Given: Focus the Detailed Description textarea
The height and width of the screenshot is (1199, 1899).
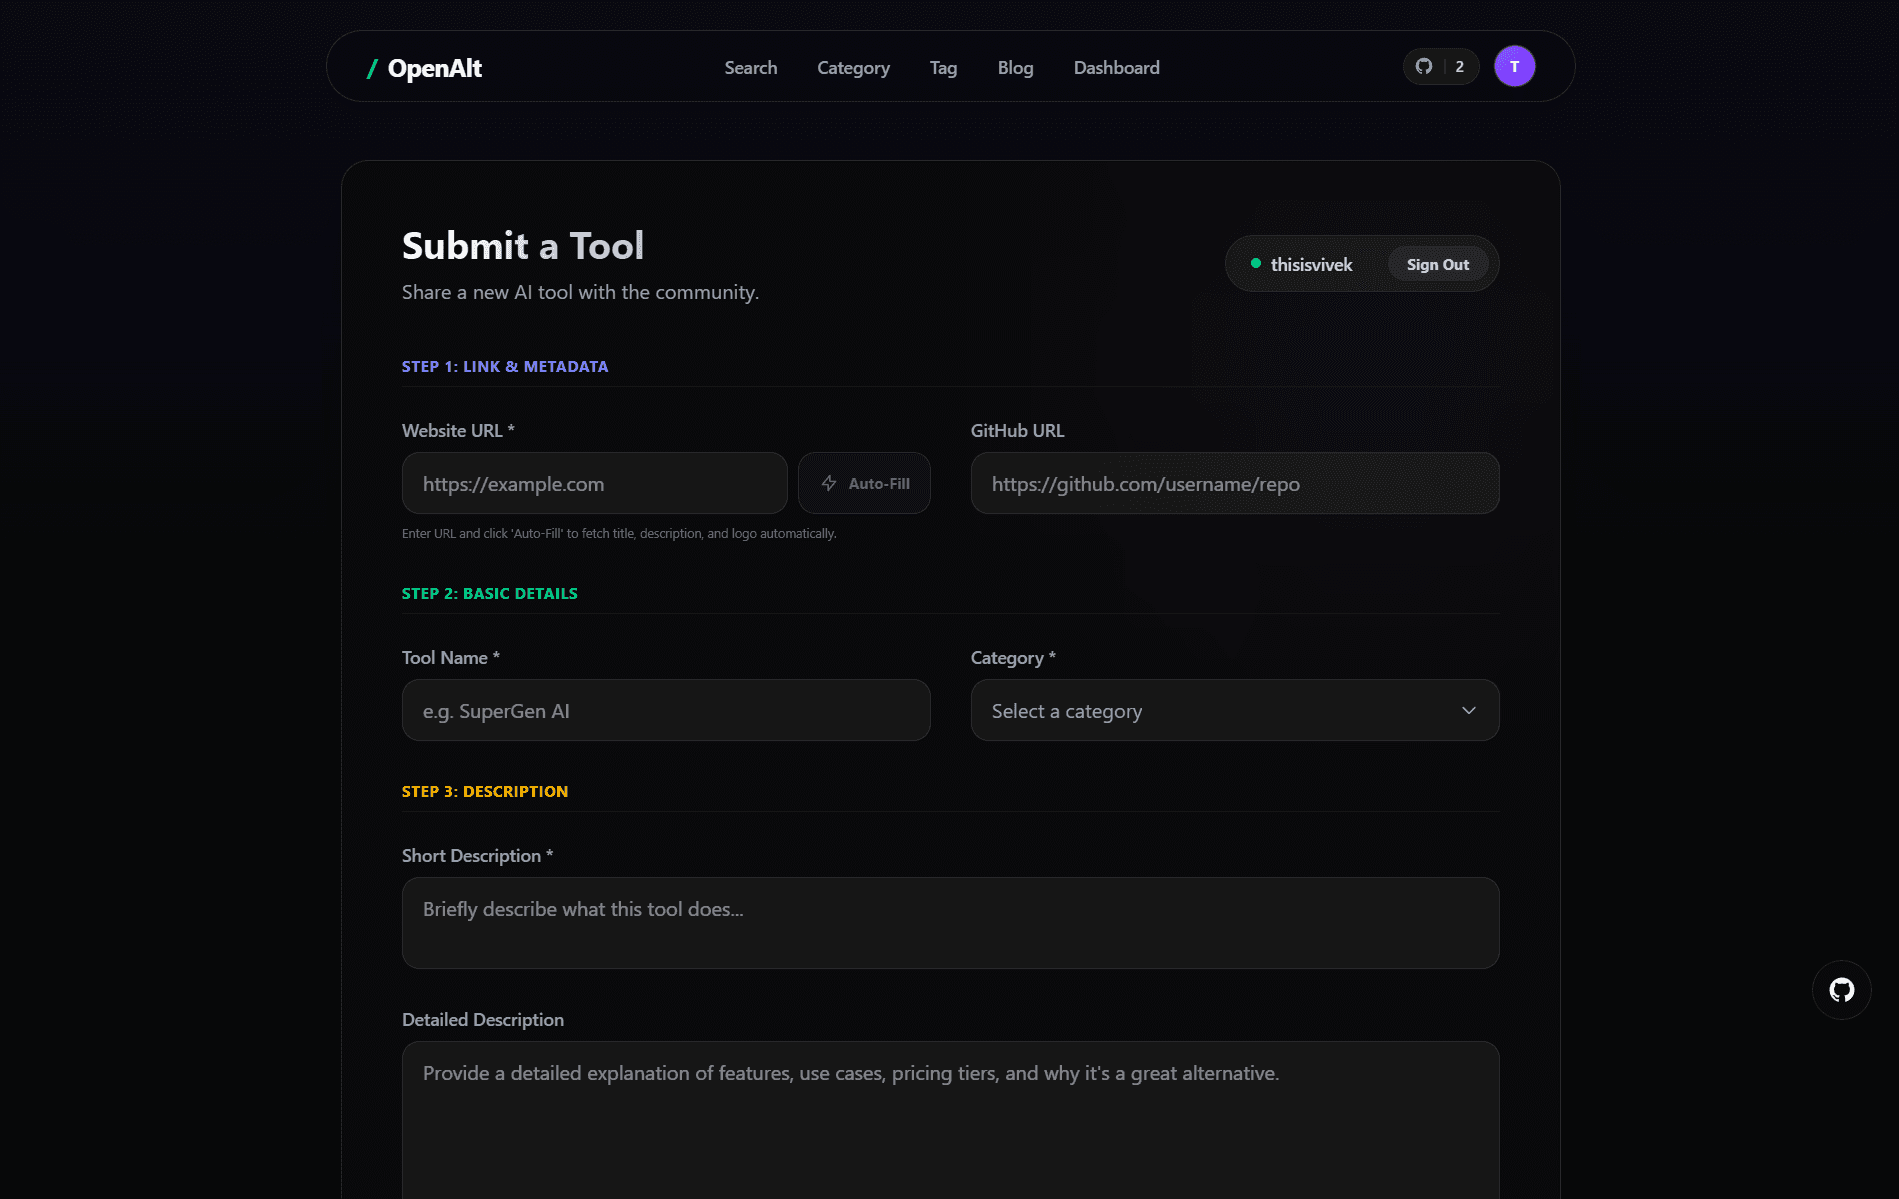Looking at the screenshot, I should (950, 1120).
